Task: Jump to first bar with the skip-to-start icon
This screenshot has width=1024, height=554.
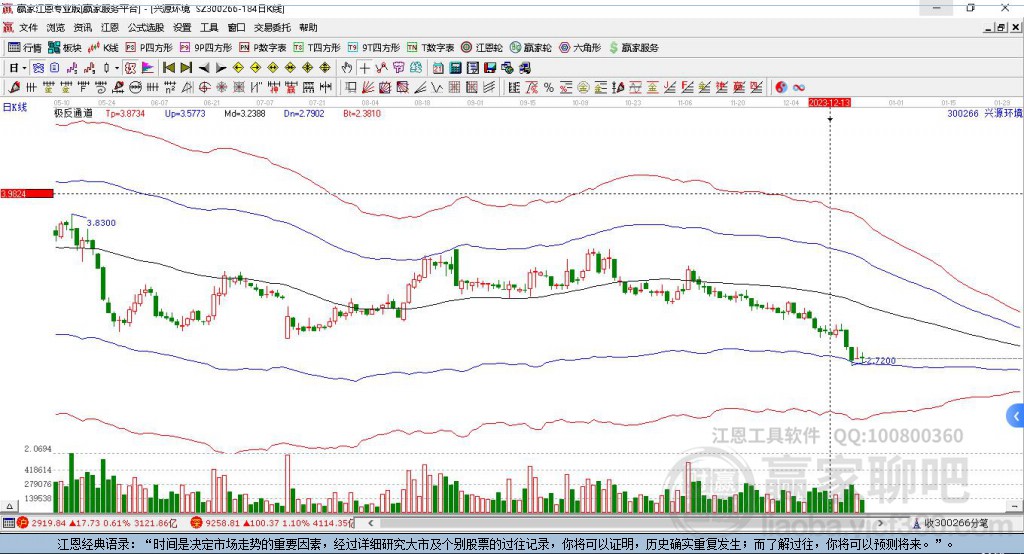Action: [x=168, y=68]
